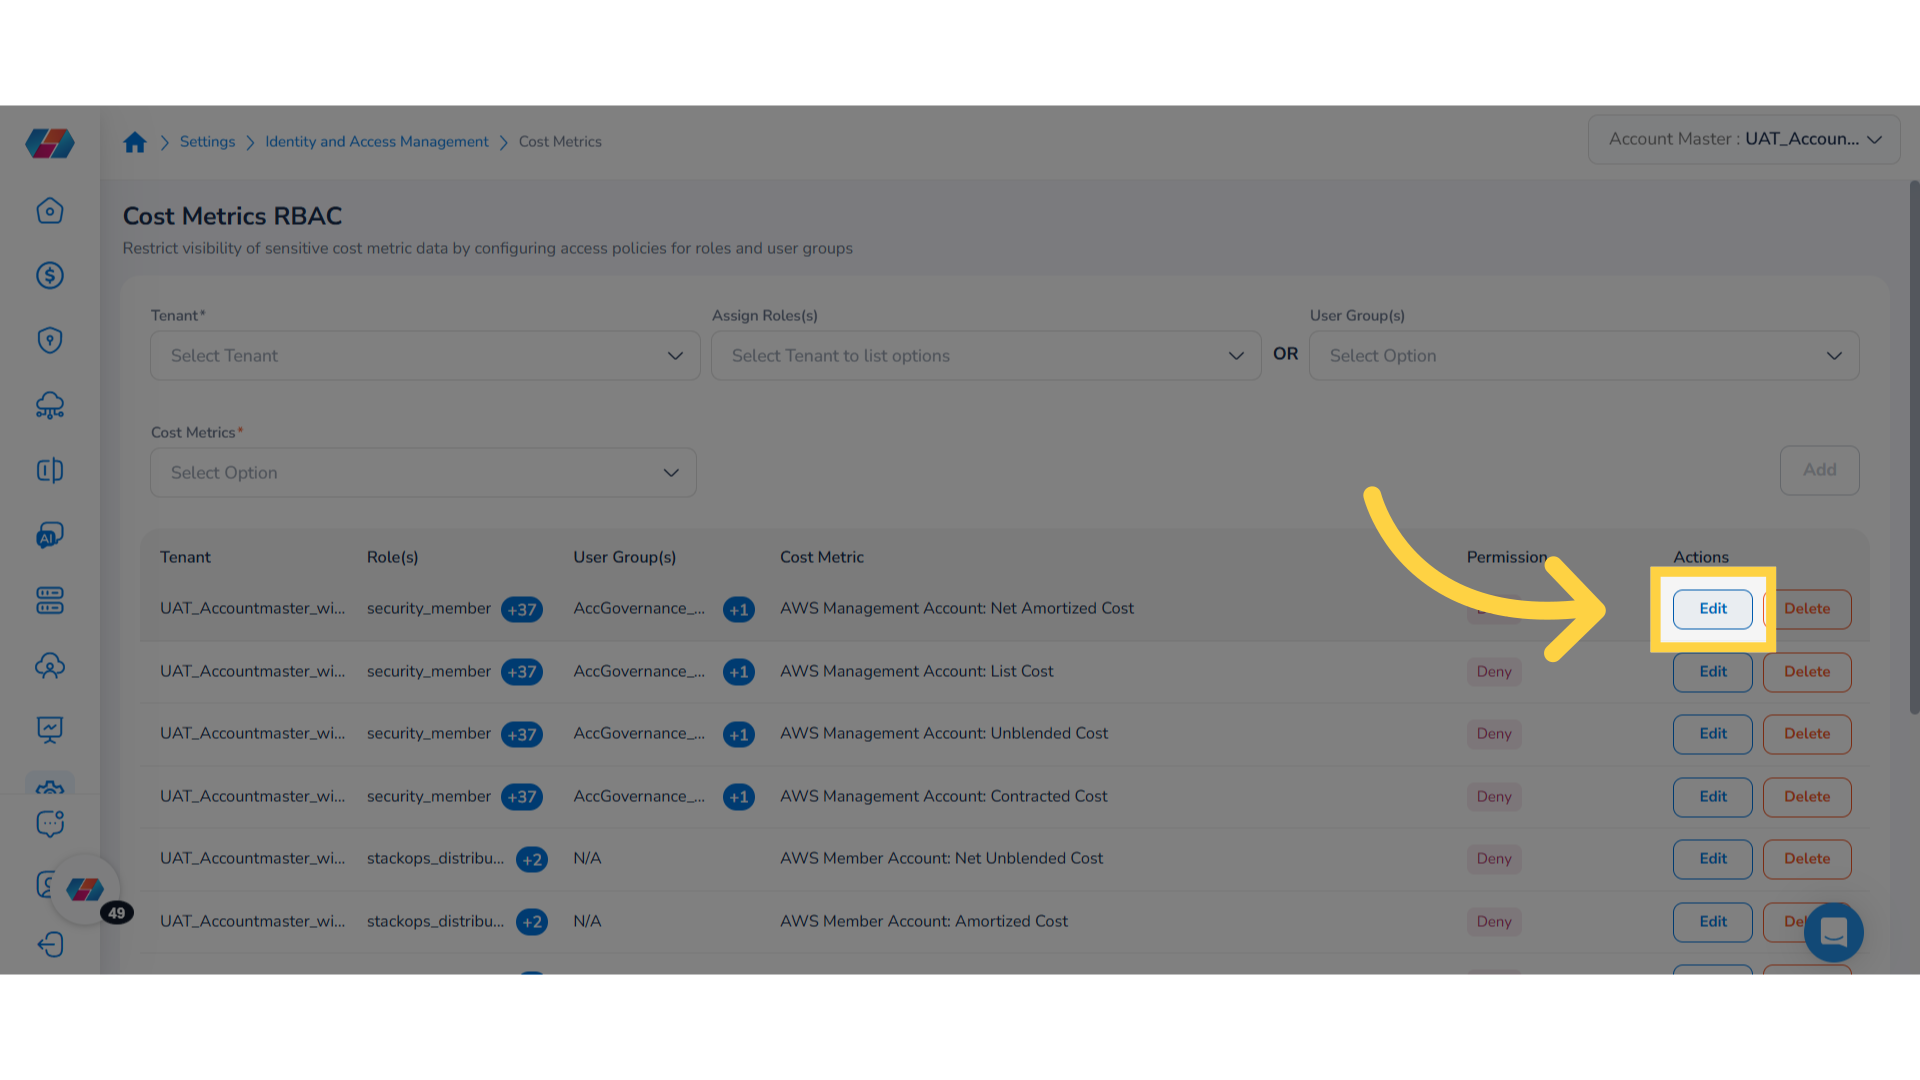Image resolution: width=1920 pixels, height=1080 pixels.
Task: Click the logout icon in sidebar
Action: (x=50, y=945)
